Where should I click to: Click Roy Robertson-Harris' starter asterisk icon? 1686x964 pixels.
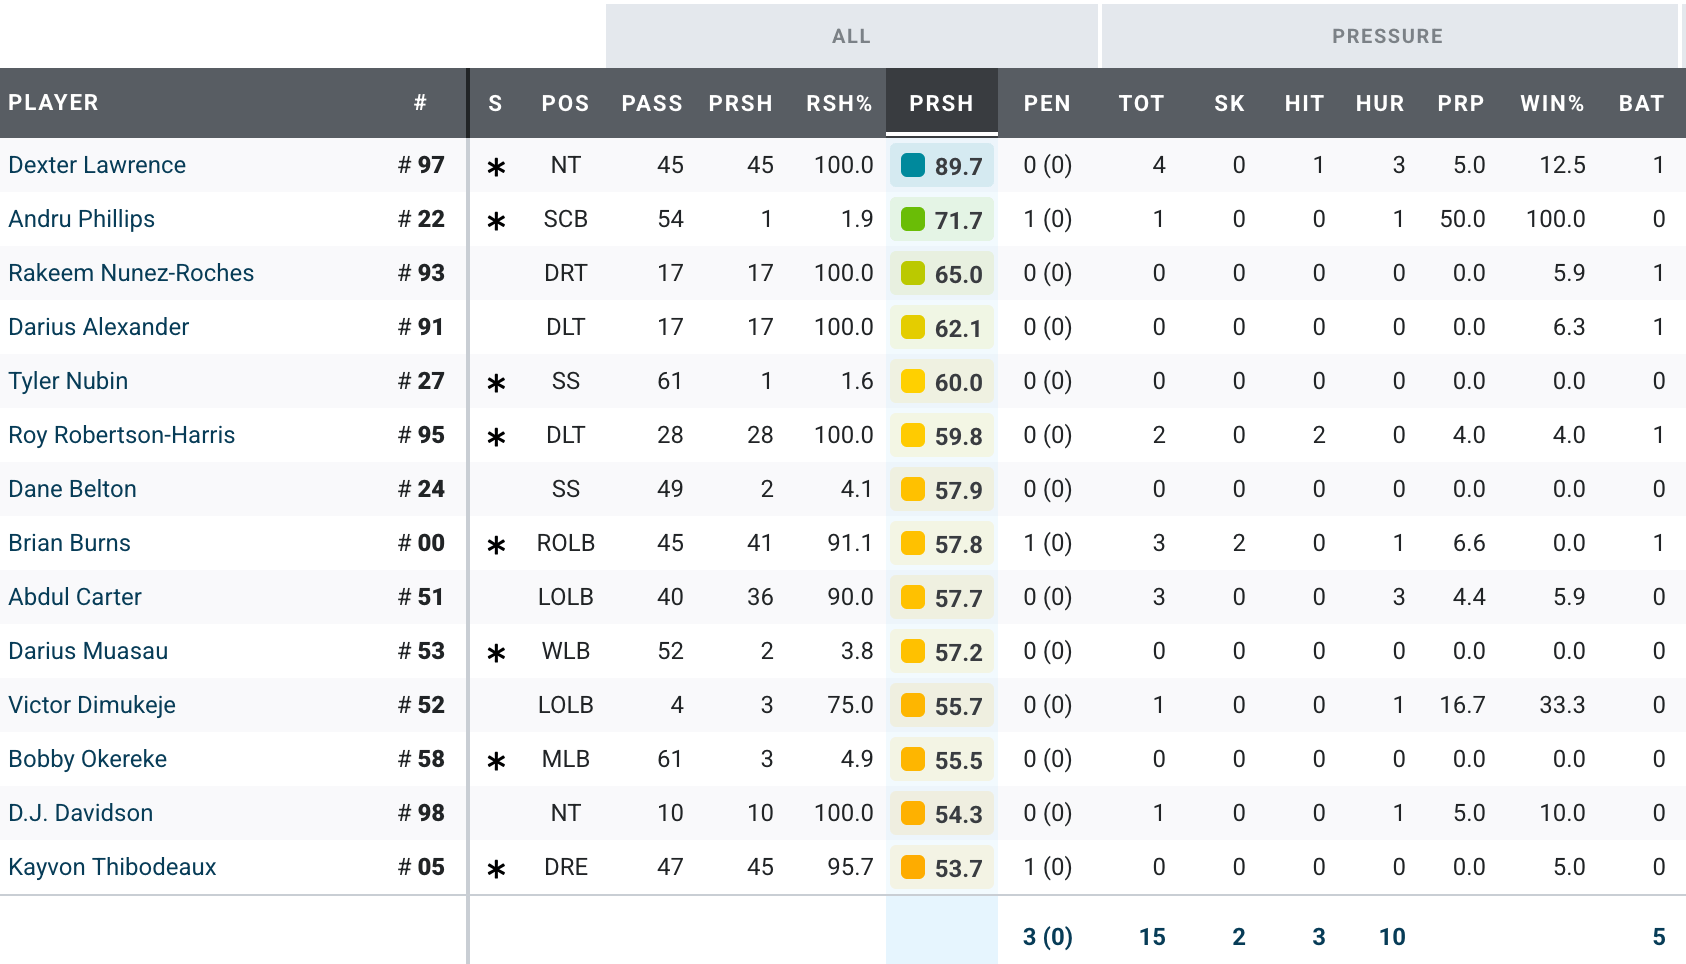pos(496,437)
